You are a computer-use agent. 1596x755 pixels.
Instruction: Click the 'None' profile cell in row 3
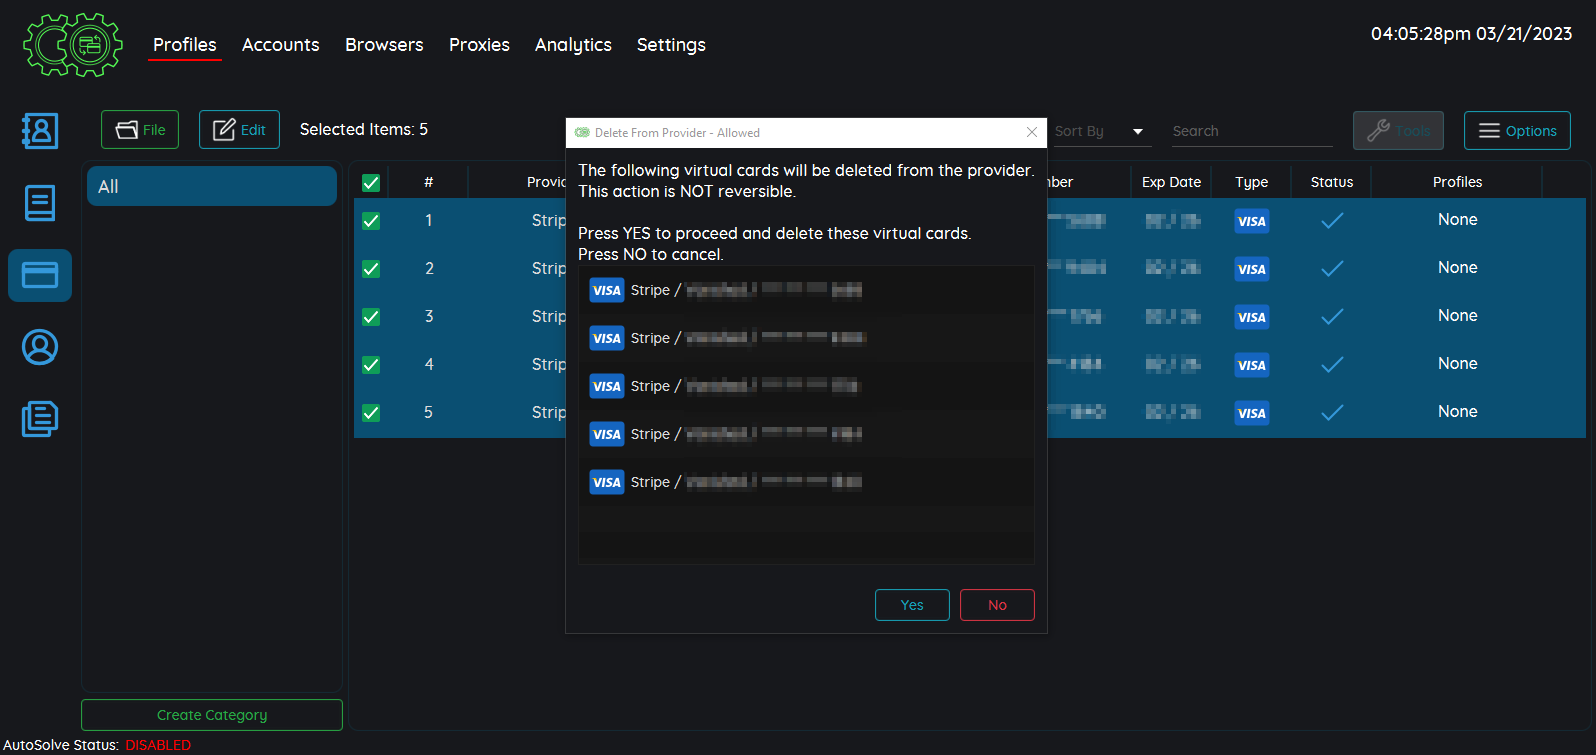[x=1457, y=316]
